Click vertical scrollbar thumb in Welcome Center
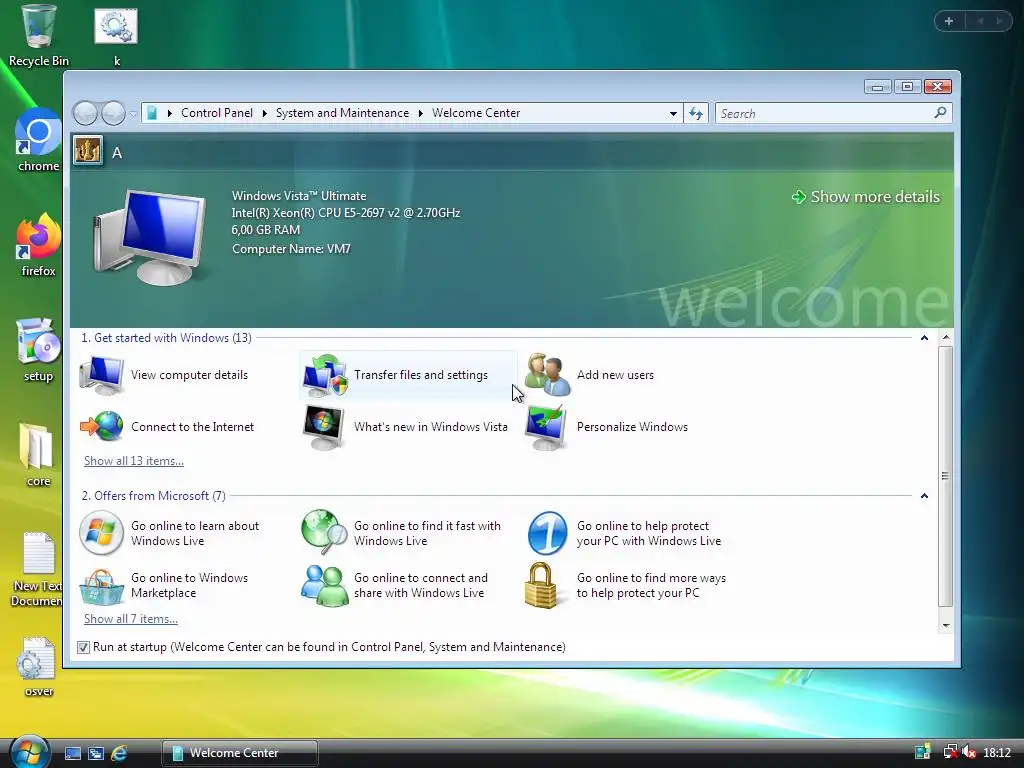The width and height of the screenshot is (1024, 768). click(946, 477)
